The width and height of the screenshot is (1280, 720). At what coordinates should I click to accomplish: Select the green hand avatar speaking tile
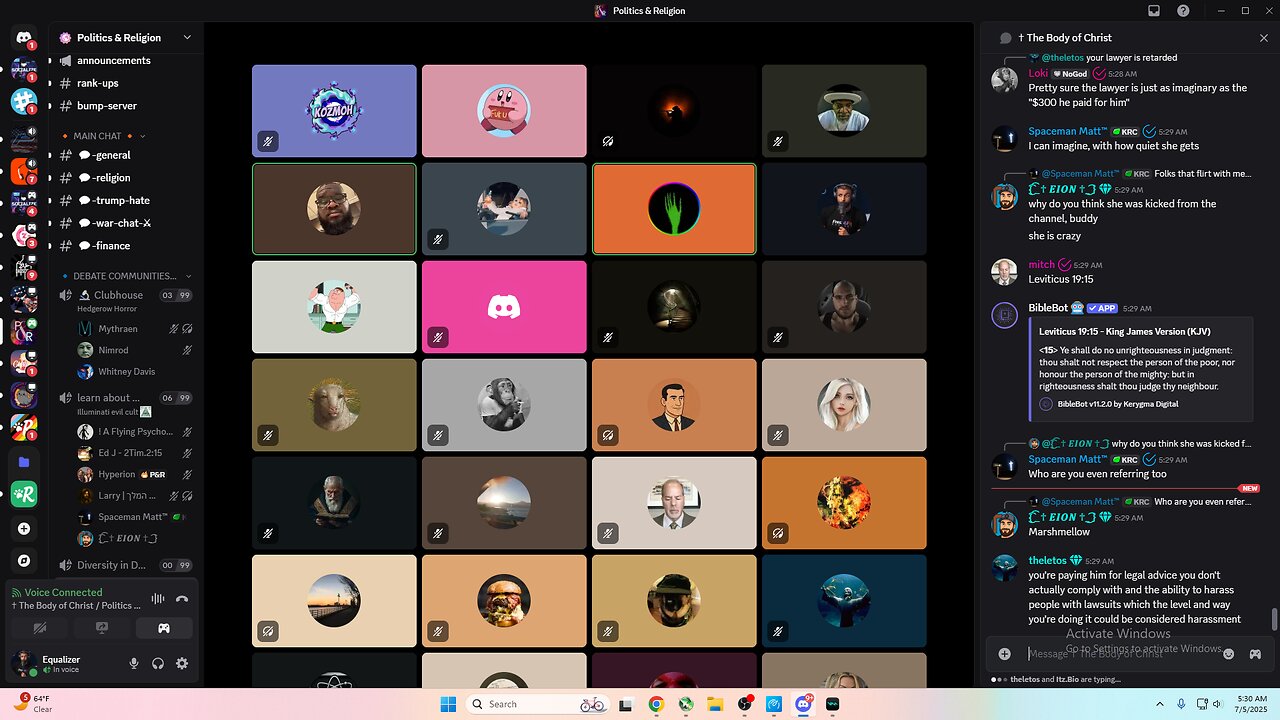pos(674,209)
